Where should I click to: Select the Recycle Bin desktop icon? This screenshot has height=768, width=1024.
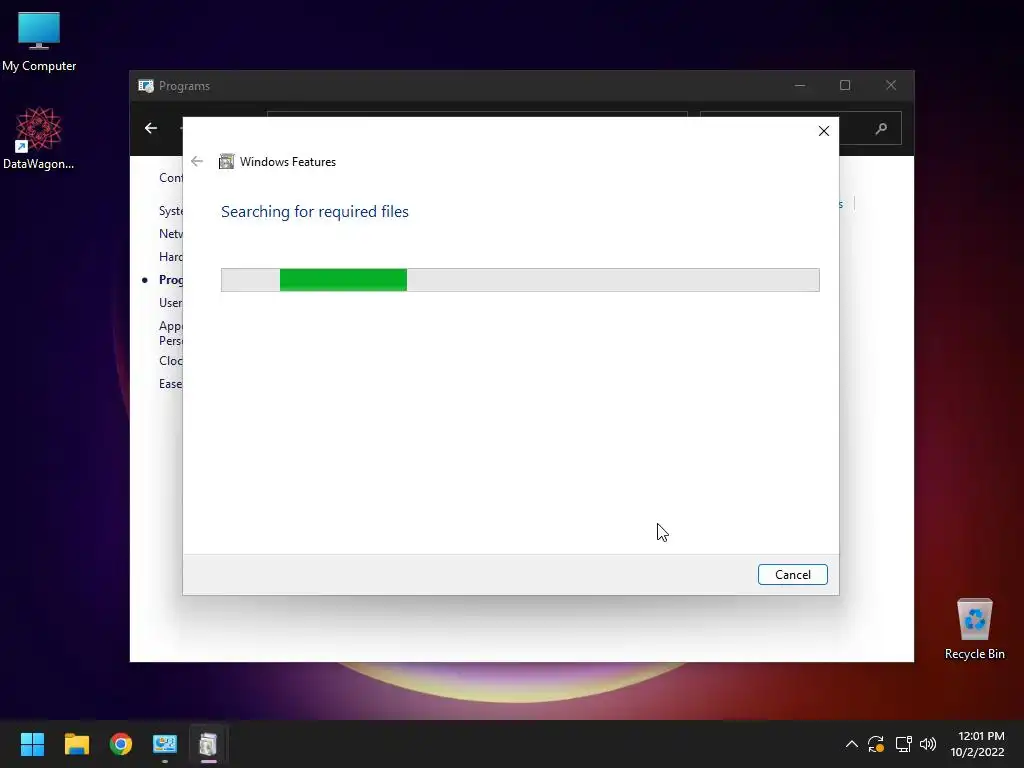(974, 629)
